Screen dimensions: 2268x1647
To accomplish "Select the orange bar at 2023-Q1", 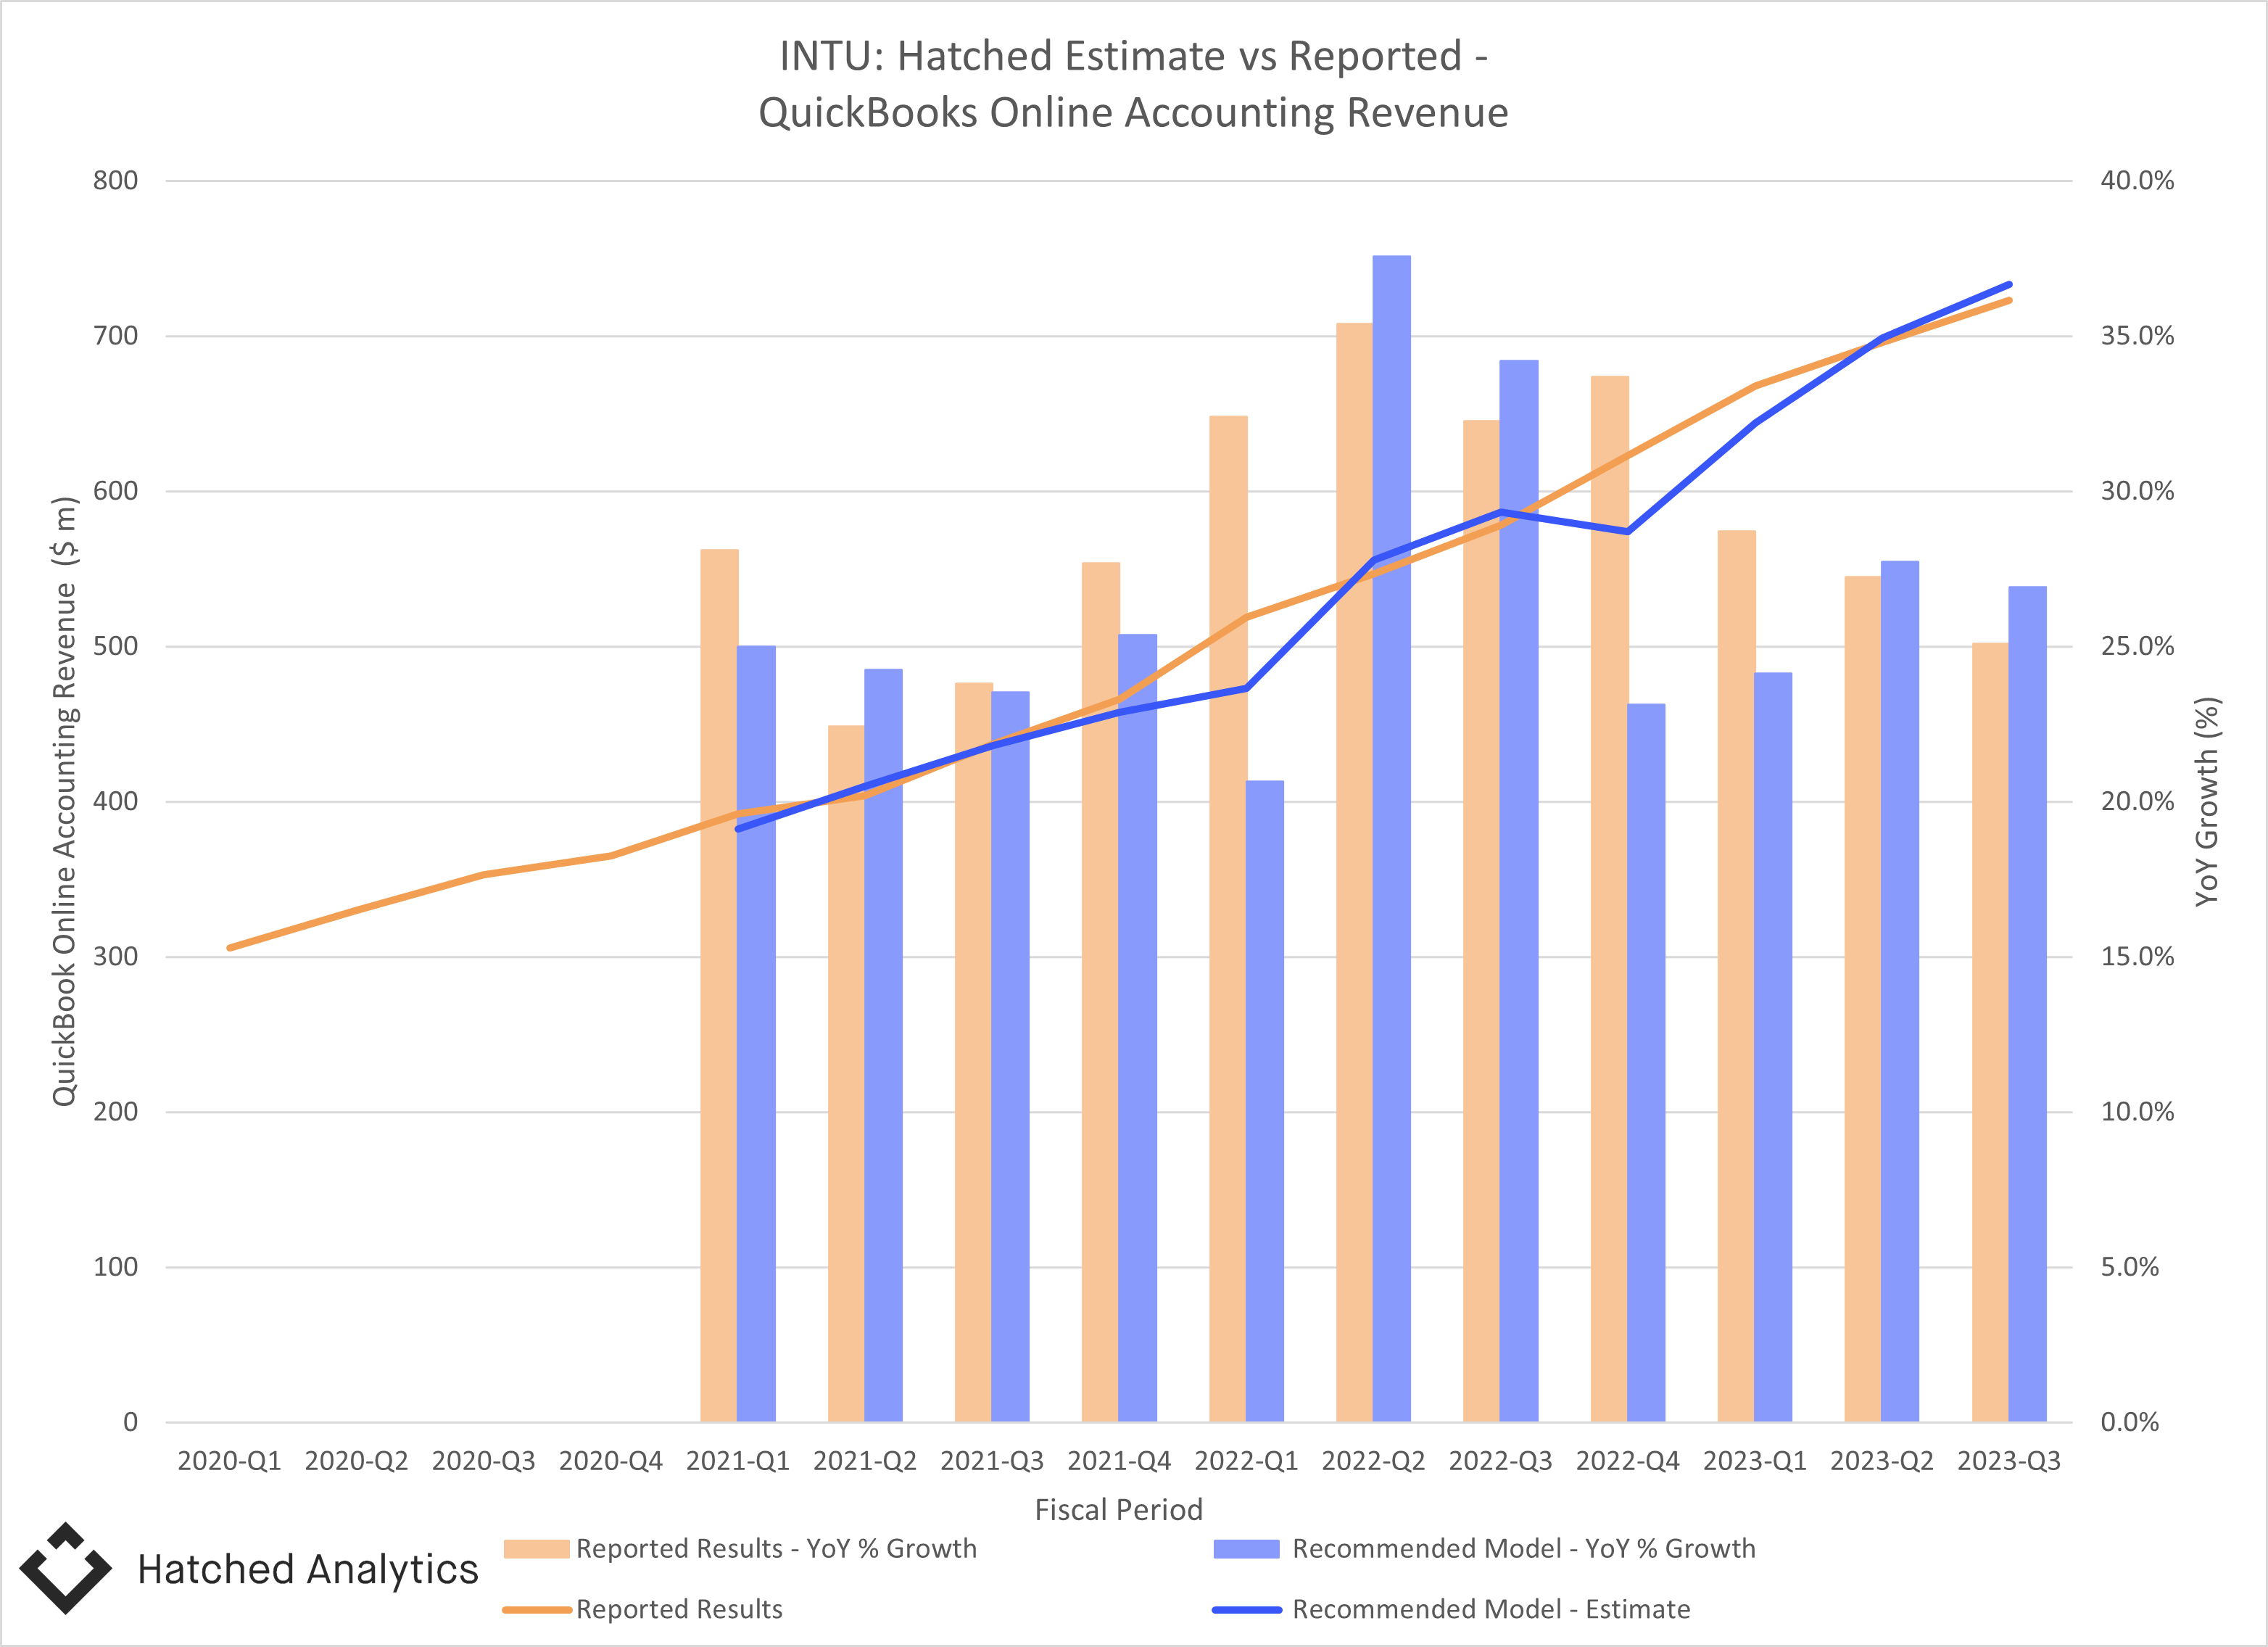I will pos(1736,976).
